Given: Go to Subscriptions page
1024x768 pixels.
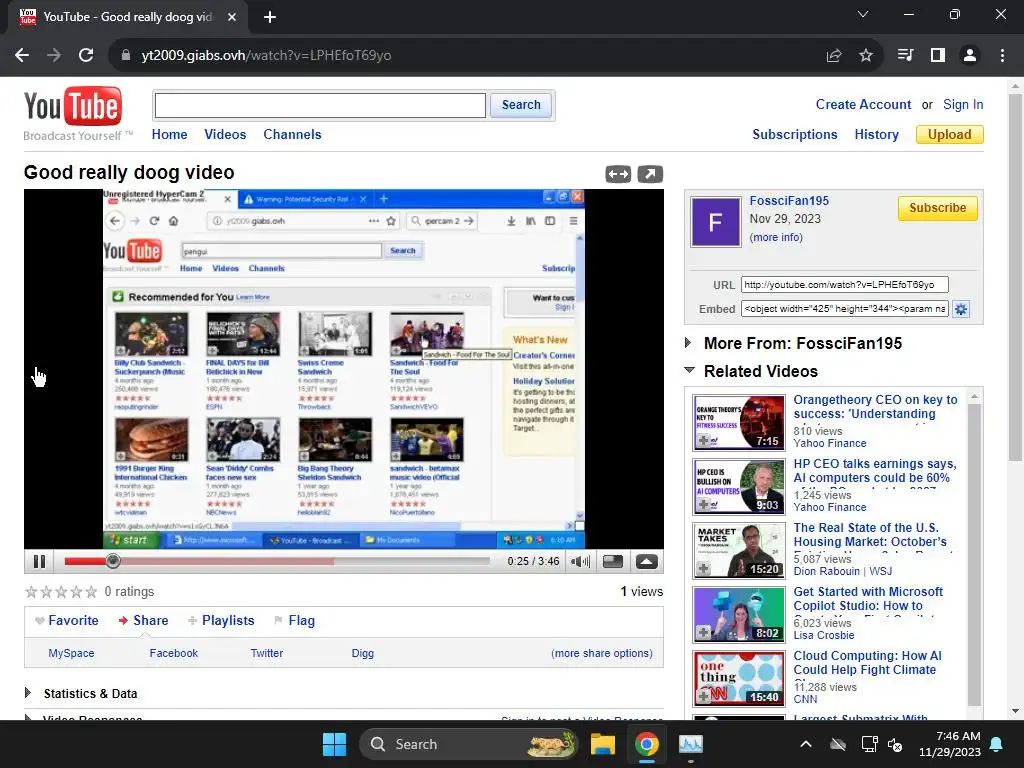Looking at the screenshot, I should click(795, 135).
